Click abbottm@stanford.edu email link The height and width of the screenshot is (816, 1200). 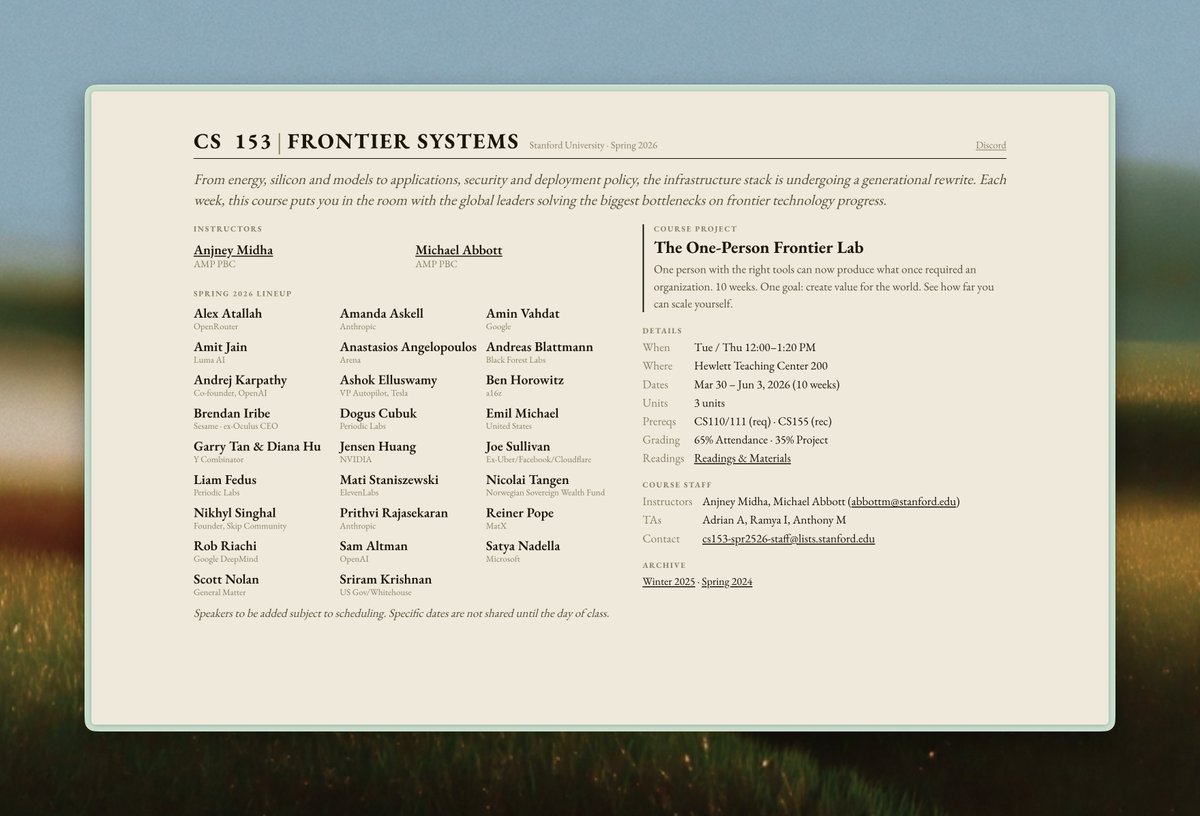point(903,501)
